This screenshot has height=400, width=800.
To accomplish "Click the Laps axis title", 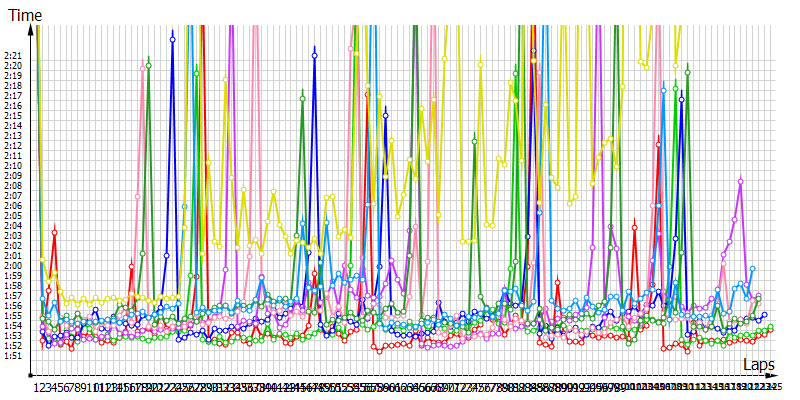I will pyautogui.click(x=759, y=366).
